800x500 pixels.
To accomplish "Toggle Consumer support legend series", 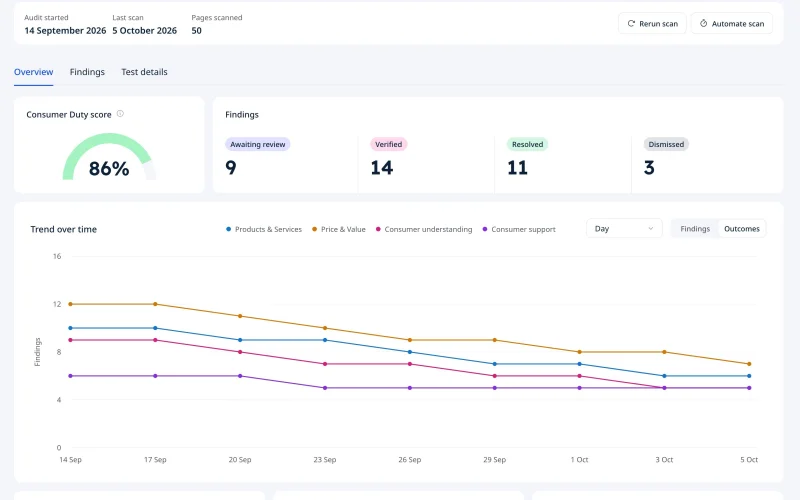I will pos(519,230).
